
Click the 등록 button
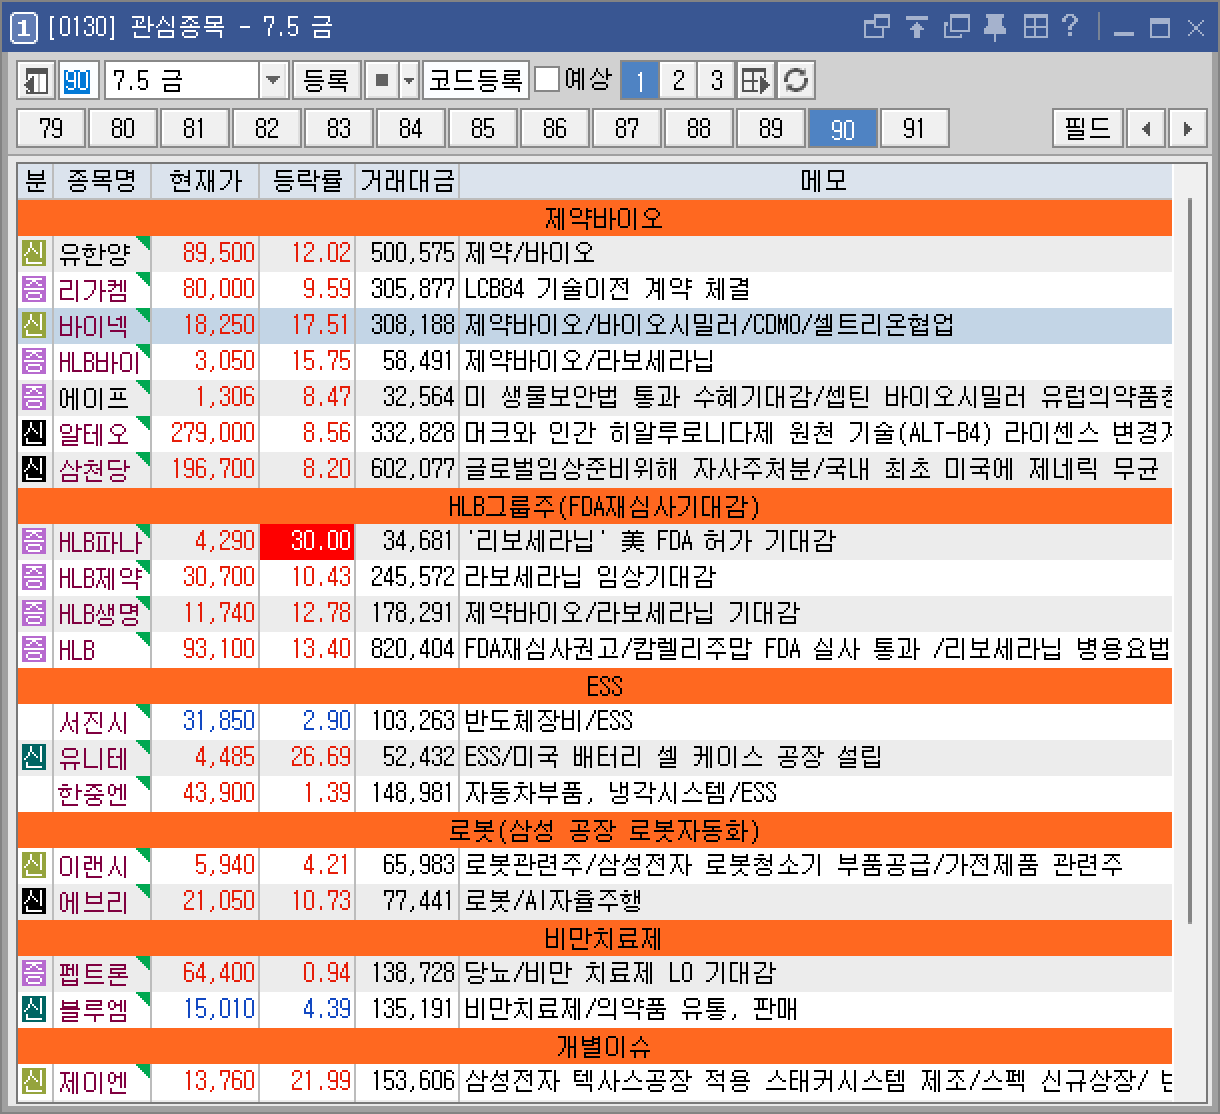click(x=326, y=81)
